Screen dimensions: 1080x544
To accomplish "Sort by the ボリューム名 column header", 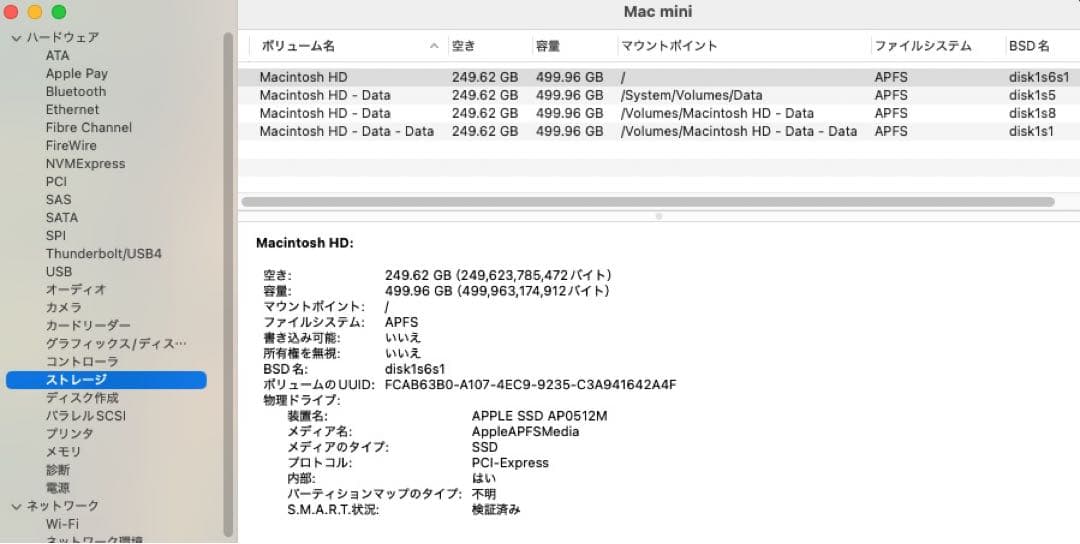I will coord(298,46).
